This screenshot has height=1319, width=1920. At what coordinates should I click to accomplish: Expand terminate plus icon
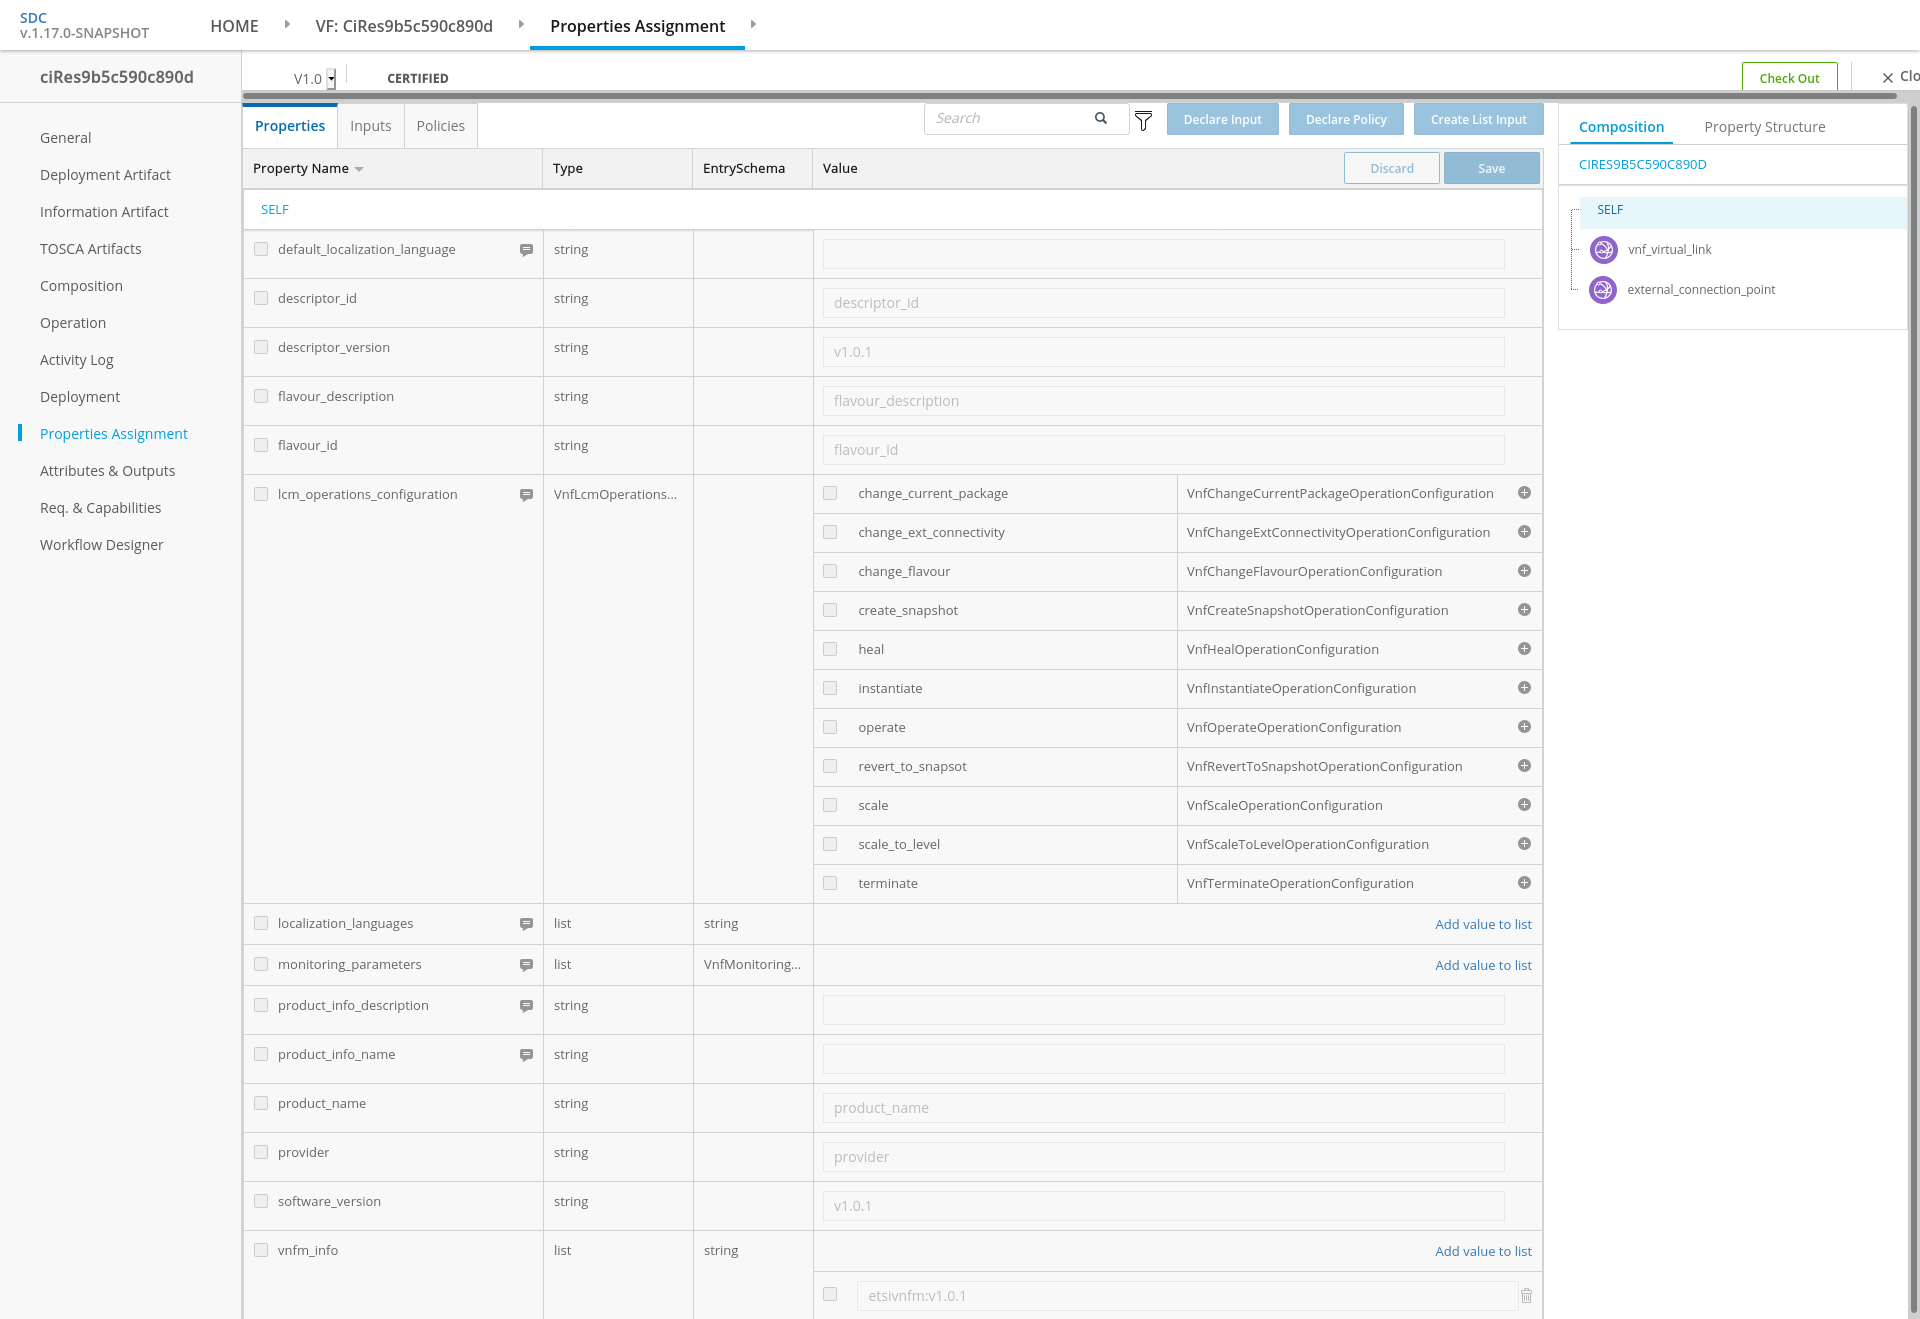[x=1524, y=883]
